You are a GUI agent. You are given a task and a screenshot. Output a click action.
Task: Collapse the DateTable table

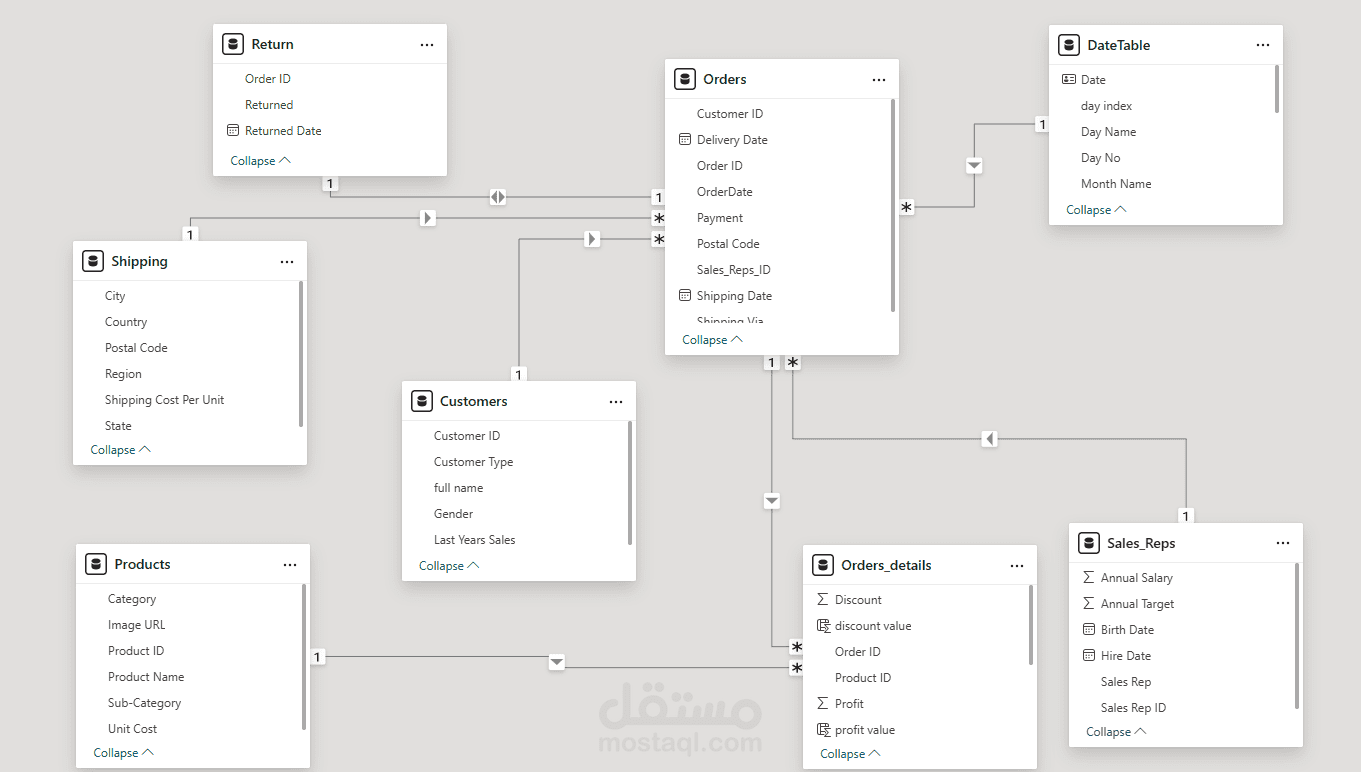(x=1096, y=210)
